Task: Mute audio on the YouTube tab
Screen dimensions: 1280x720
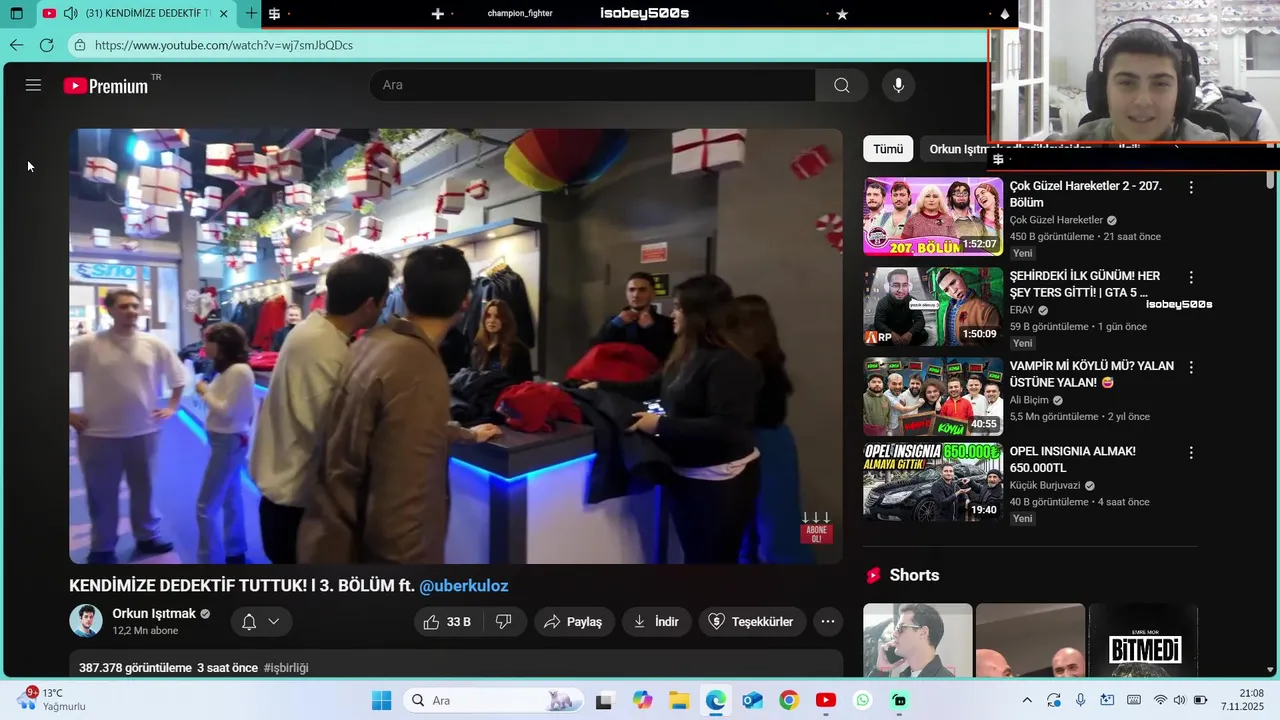Action: click(x=70, y=14)
